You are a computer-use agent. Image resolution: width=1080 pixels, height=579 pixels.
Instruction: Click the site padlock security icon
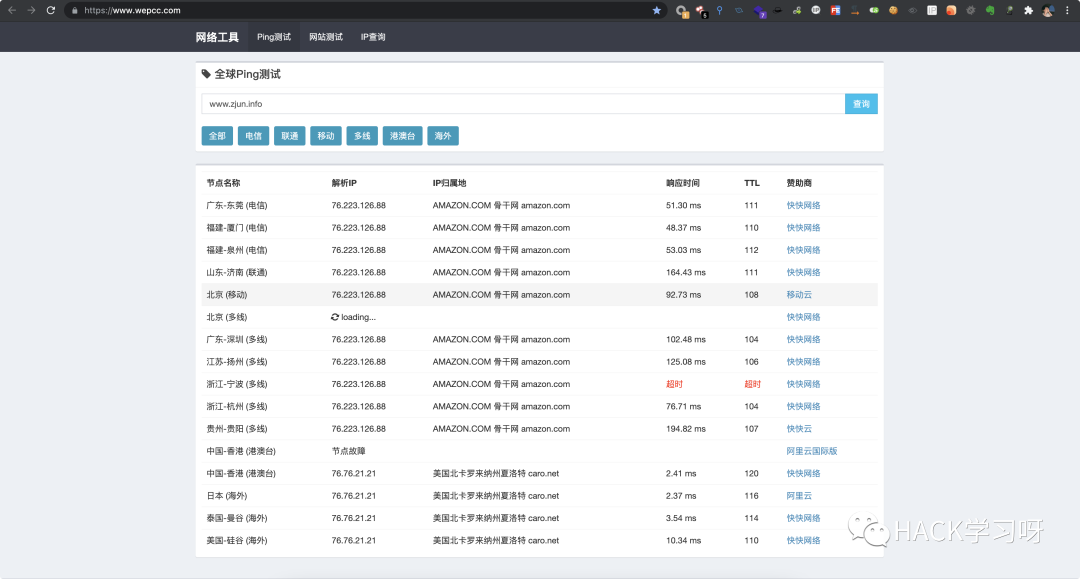pyautogui.click(x=74, y=10)
